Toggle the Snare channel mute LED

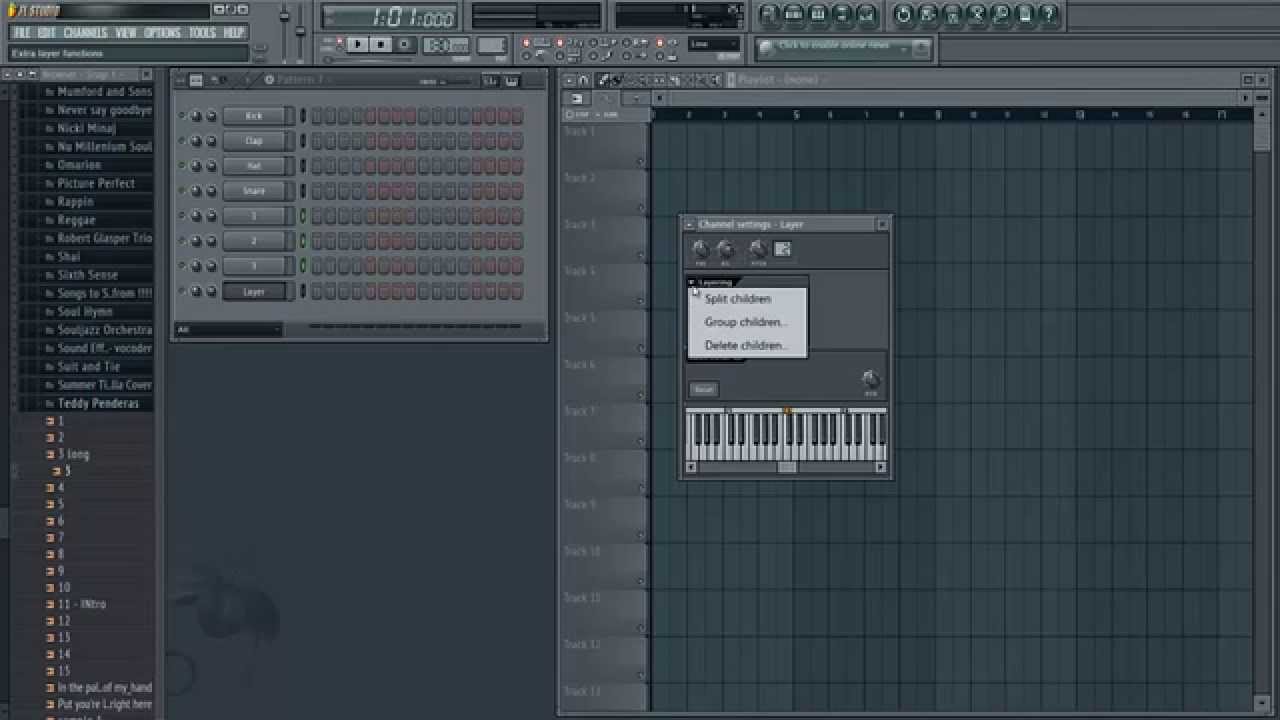[181, 191]
